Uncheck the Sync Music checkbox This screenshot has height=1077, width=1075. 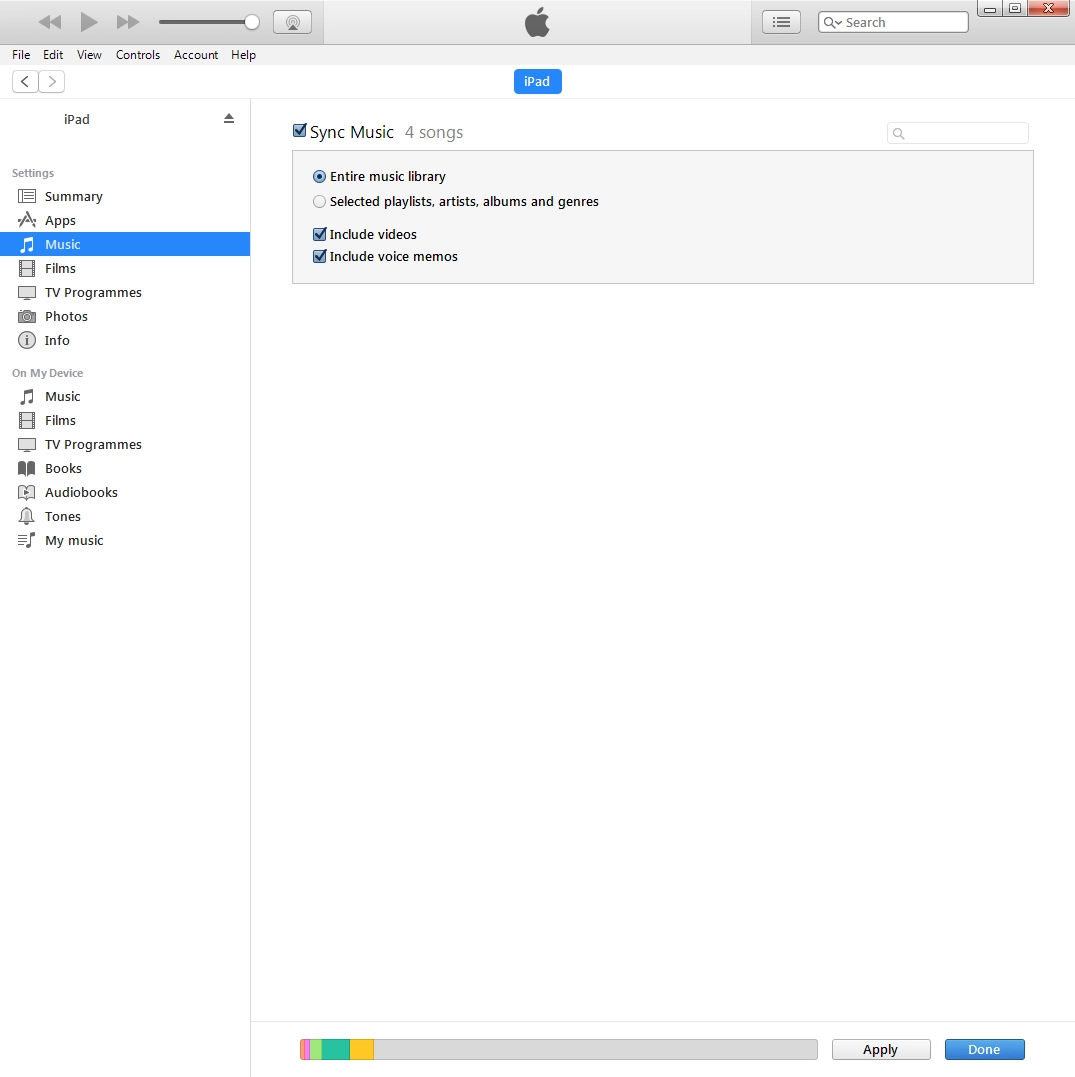pyautogui.click(x=299, y=131)
